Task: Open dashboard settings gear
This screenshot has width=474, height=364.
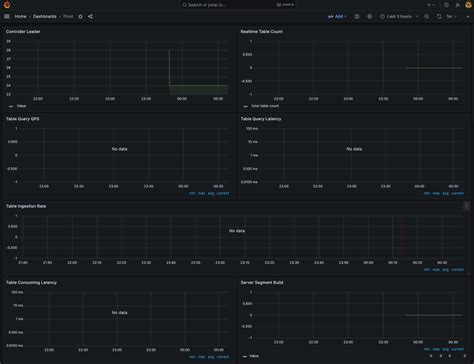Action: 370,16
